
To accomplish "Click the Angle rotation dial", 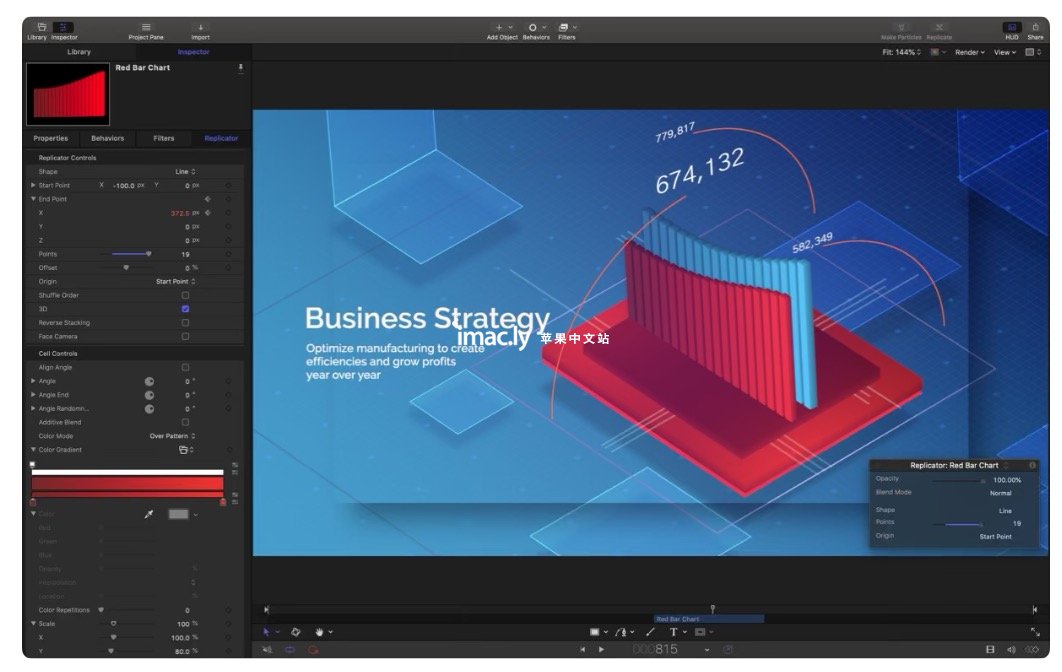I will (x=150, y=381).
